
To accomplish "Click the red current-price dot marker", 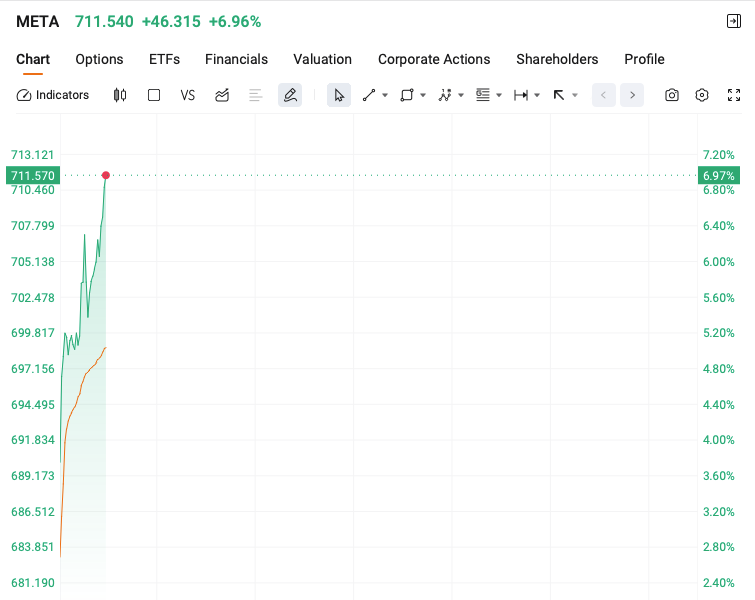I will [105, 175].
